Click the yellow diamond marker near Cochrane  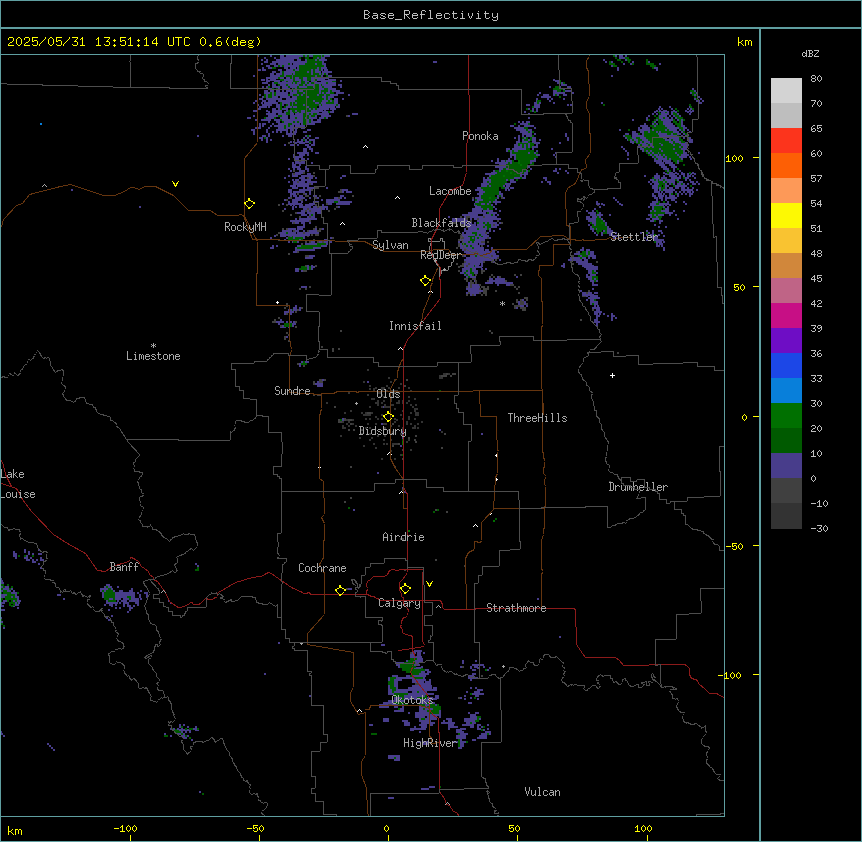click(x=340, y=590)
